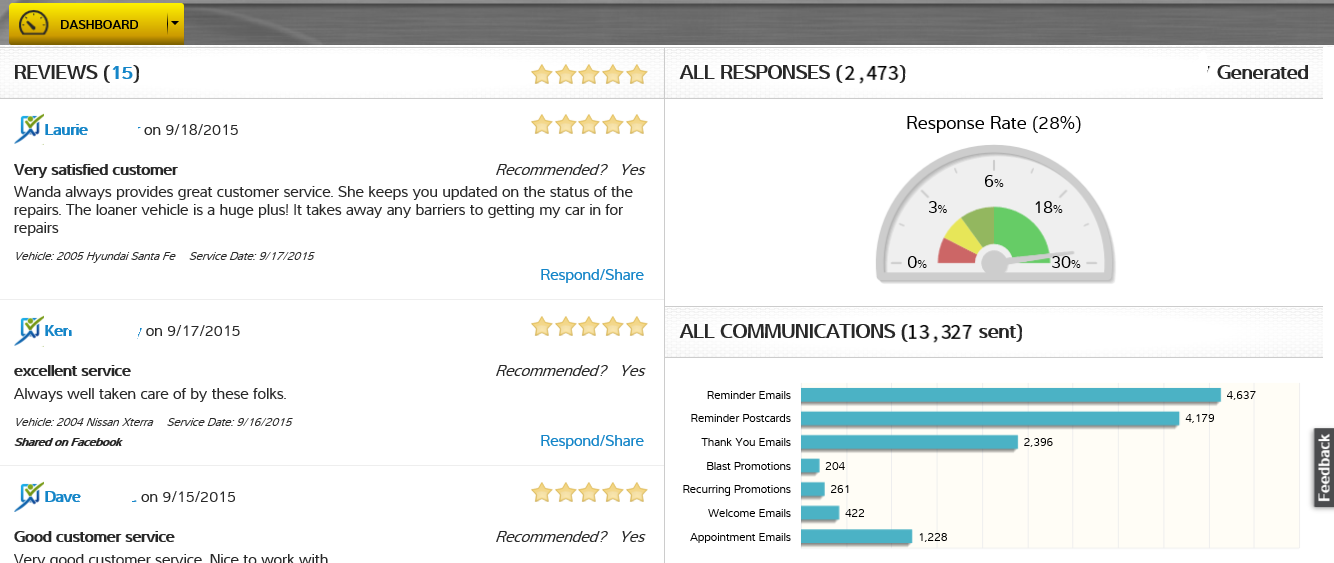
Task: Click the star rating on Ken's review
Action: click(589, 326)
